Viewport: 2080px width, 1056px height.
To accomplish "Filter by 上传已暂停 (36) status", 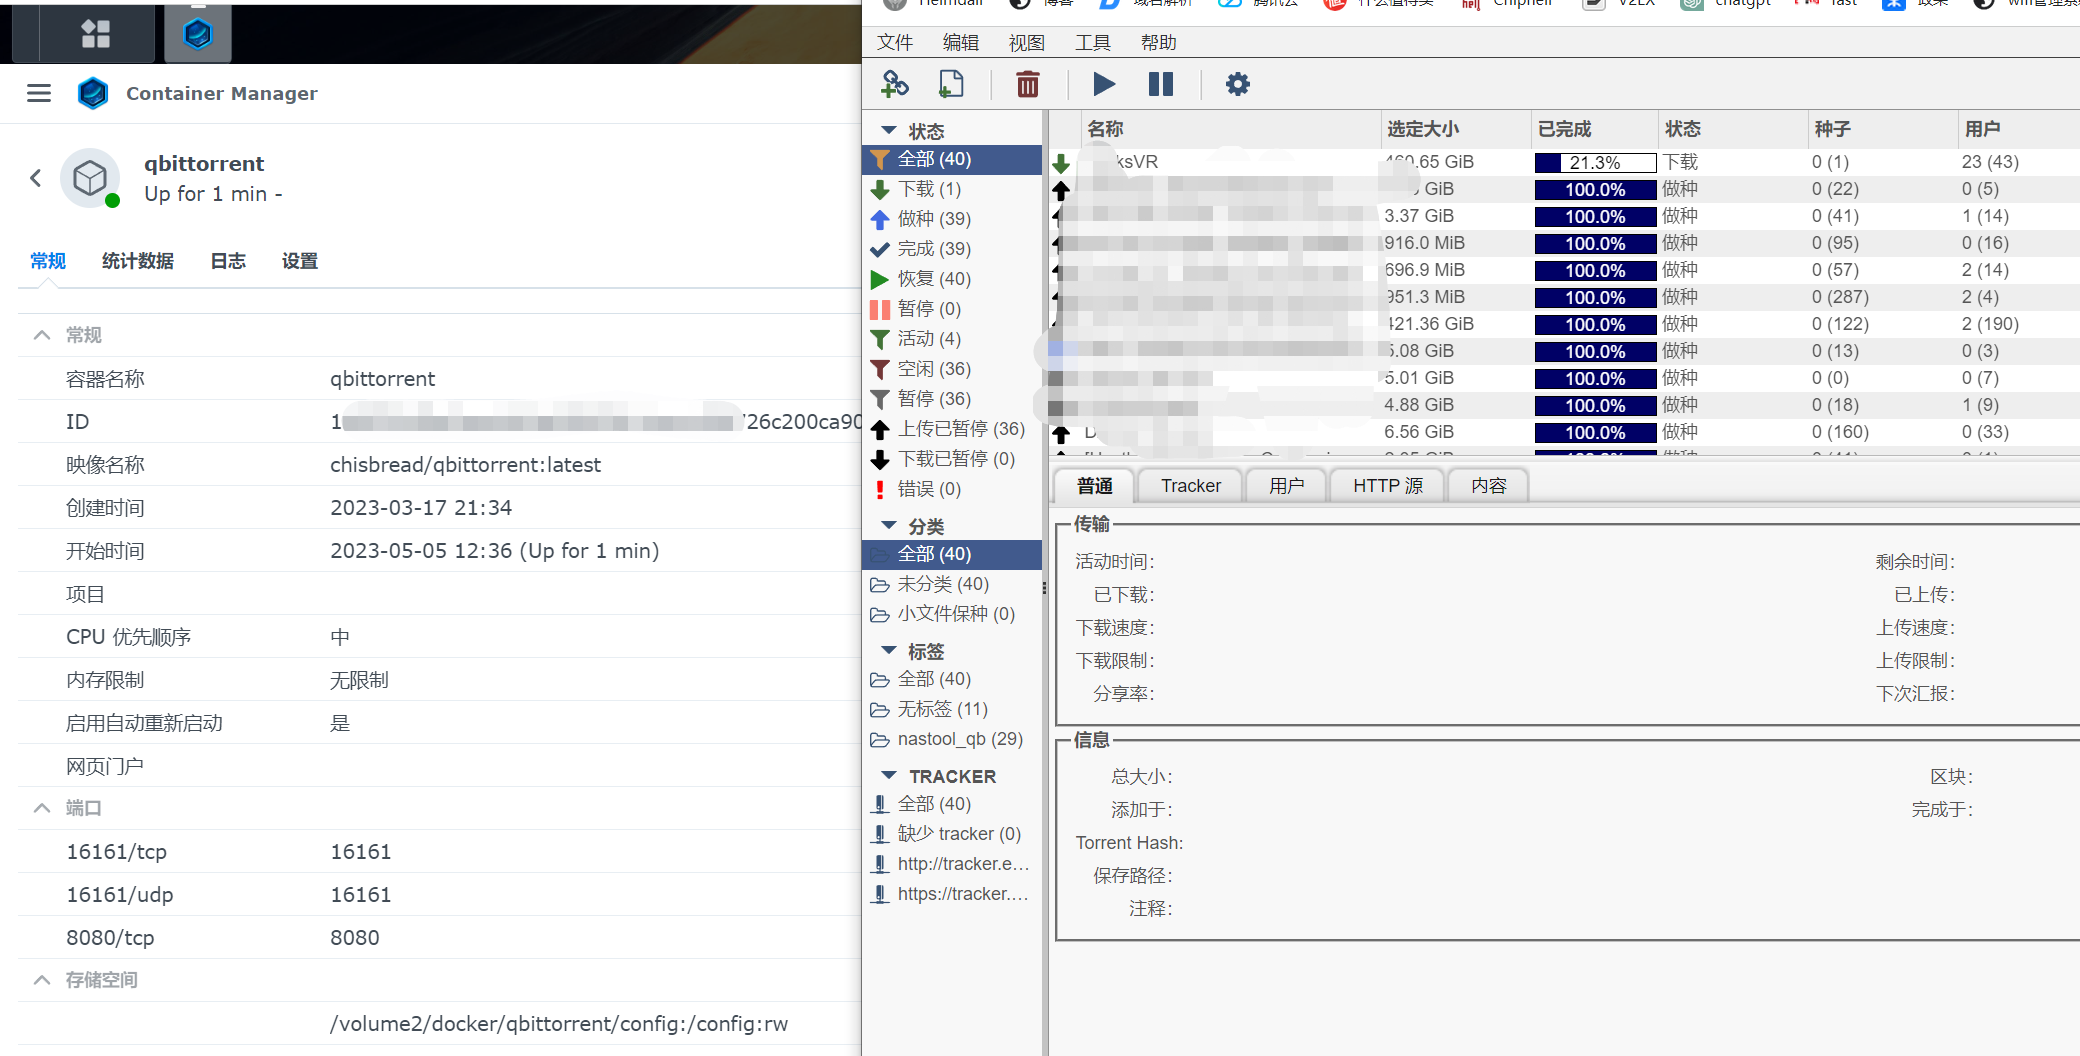I will (952, 429).
